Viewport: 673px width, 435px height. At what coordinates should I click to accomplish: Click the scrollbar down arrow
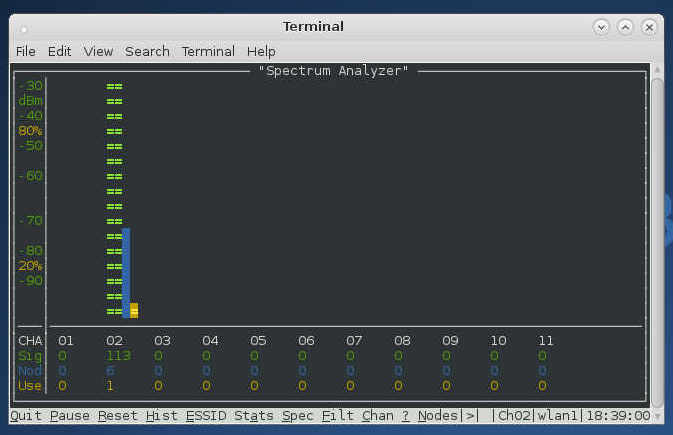(657, 417)
